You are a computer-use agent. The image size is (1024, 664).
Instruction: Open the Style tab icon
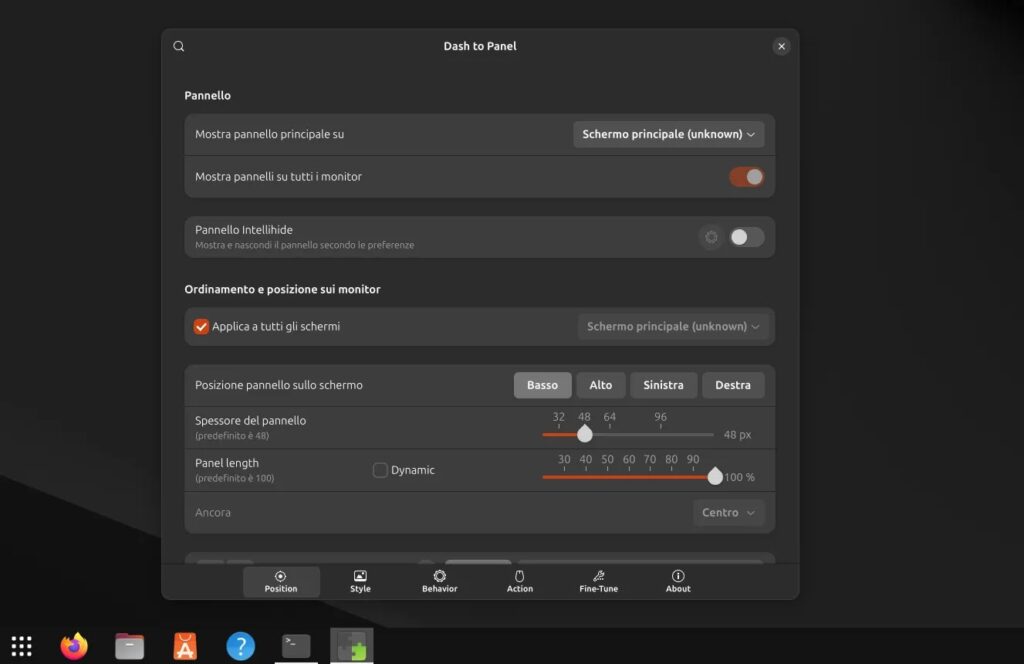[x=359, y=575]
